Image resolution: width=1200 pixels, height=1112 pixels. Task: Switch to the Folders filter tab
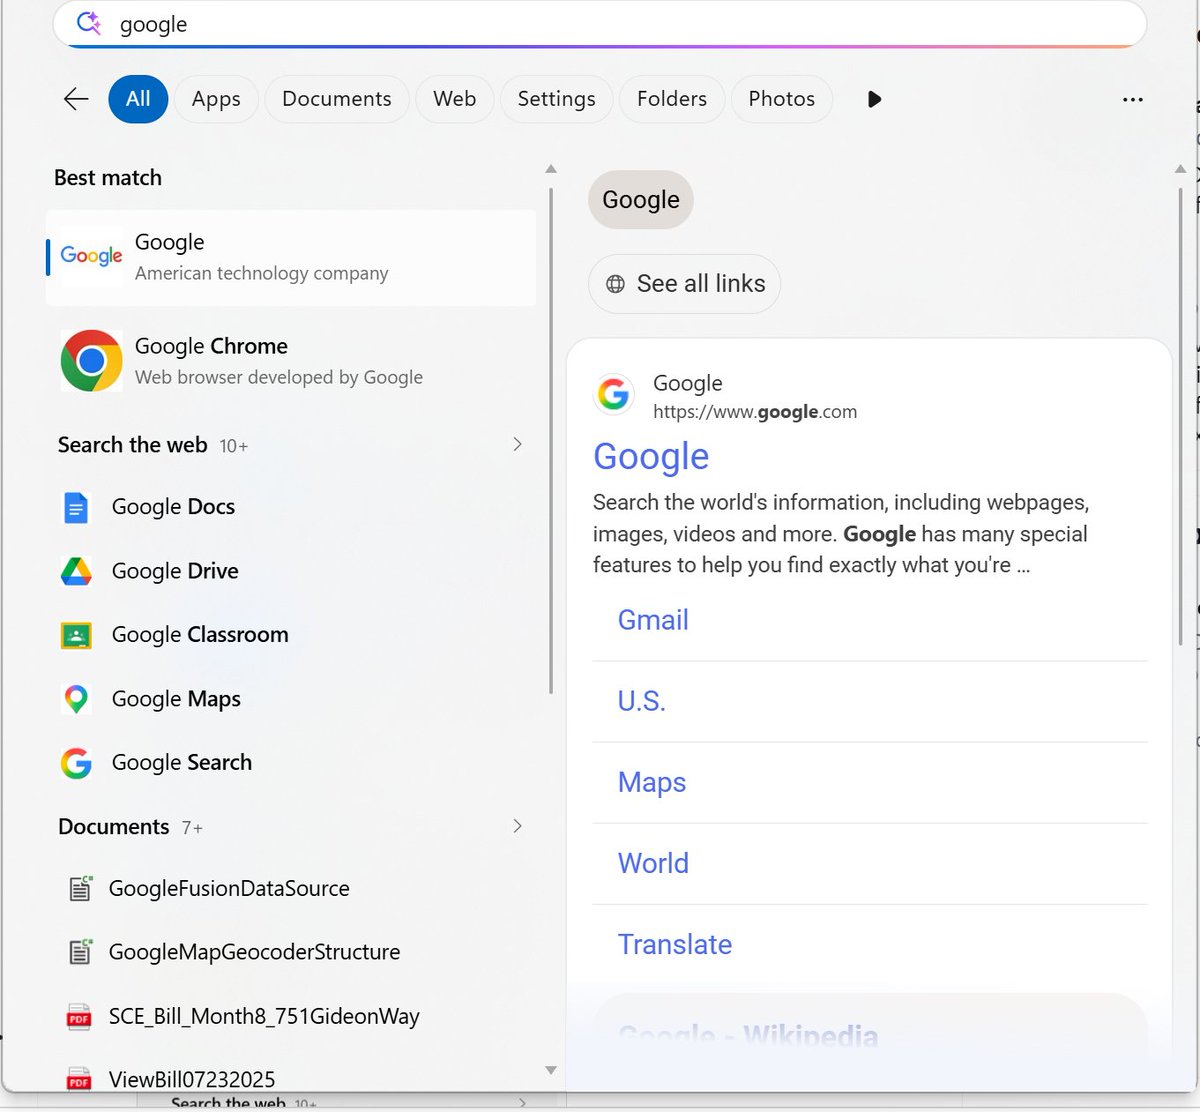pos(672,99)
